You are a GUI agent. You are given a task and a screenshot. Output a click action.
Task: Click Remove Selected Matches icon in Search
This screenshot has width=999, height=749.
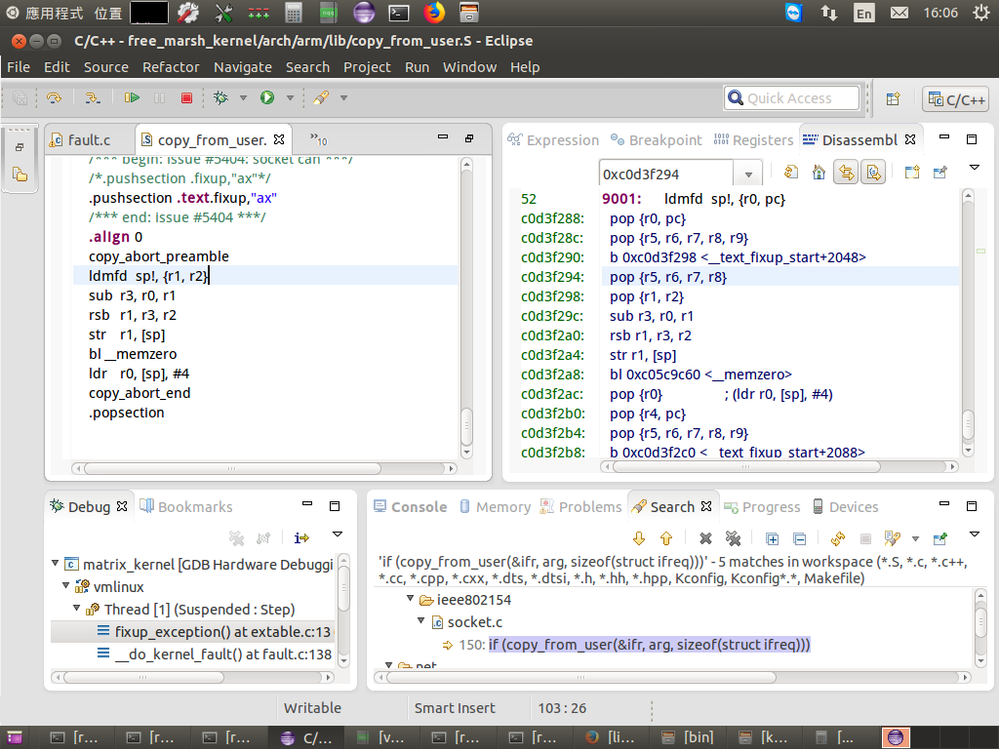[x=705, y=539]
